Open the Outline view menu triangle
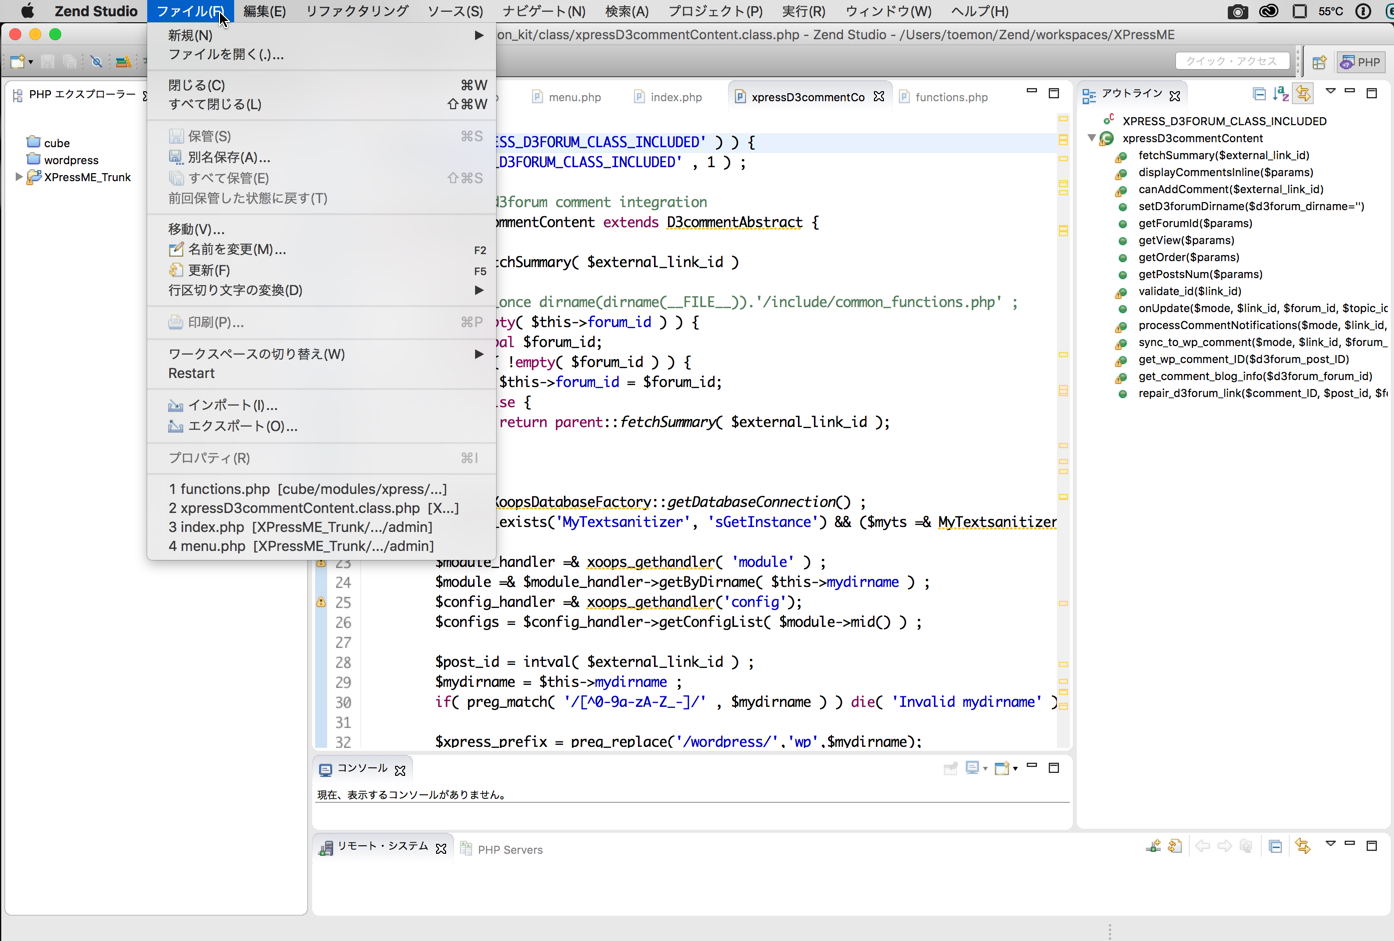 pos(1330,92)
